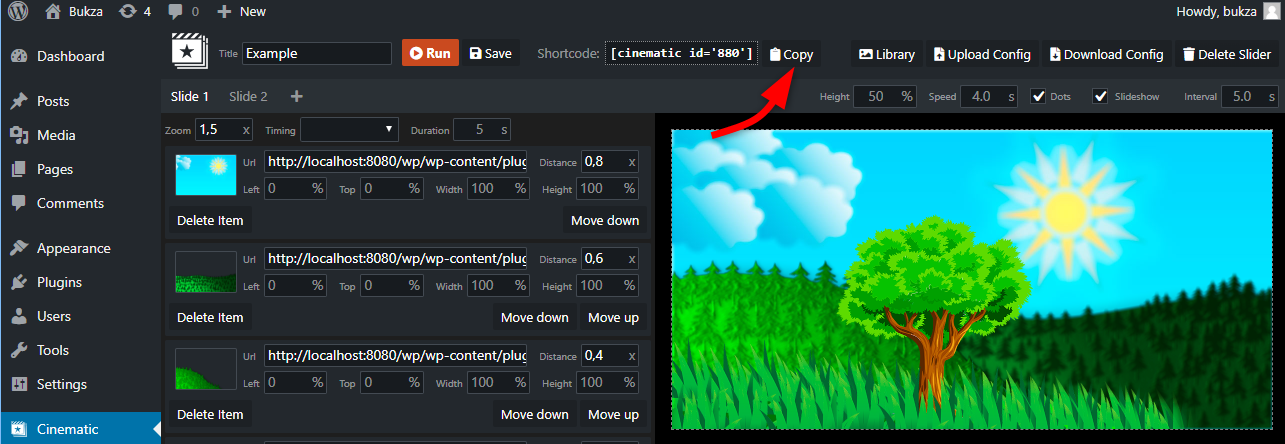Viewport: 1285px width, 444px height.
Task: Open the Howdy, bukza account menu
Action: (1229, 12)
